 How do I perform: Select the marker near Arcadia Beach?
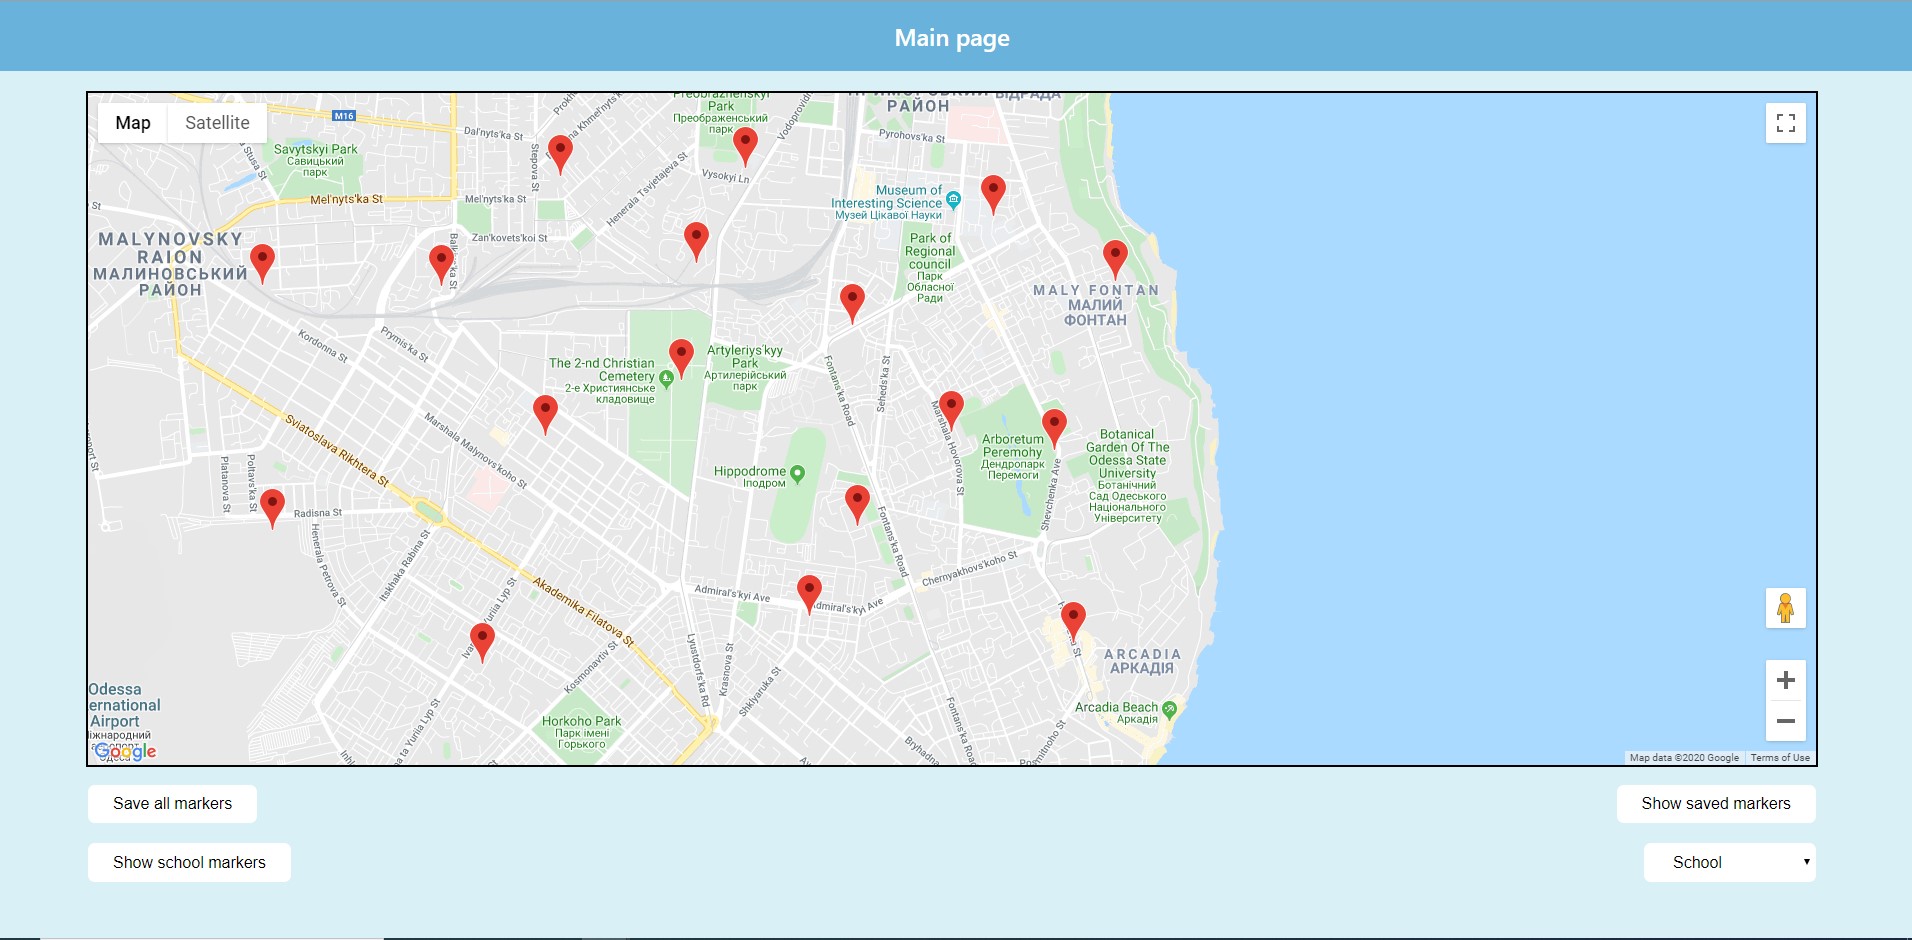coord(1073,617)
